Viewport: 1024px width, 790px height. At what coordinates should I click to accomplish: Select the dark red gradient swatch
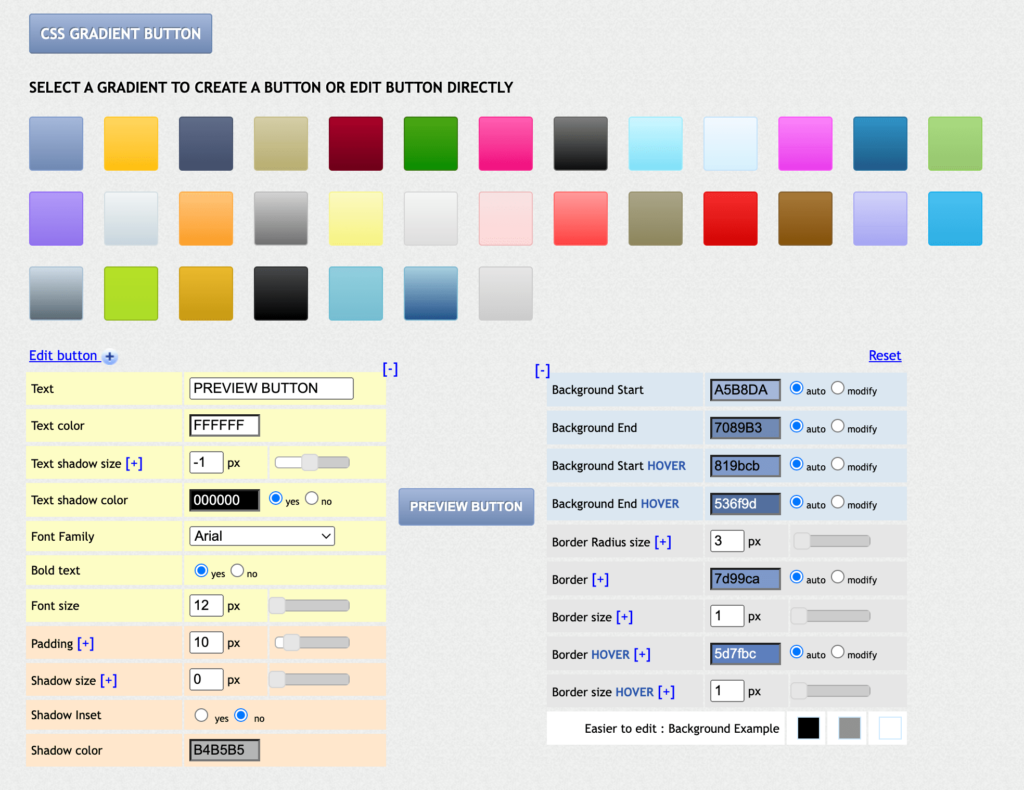pyautogui.click(x=356, y=144)
